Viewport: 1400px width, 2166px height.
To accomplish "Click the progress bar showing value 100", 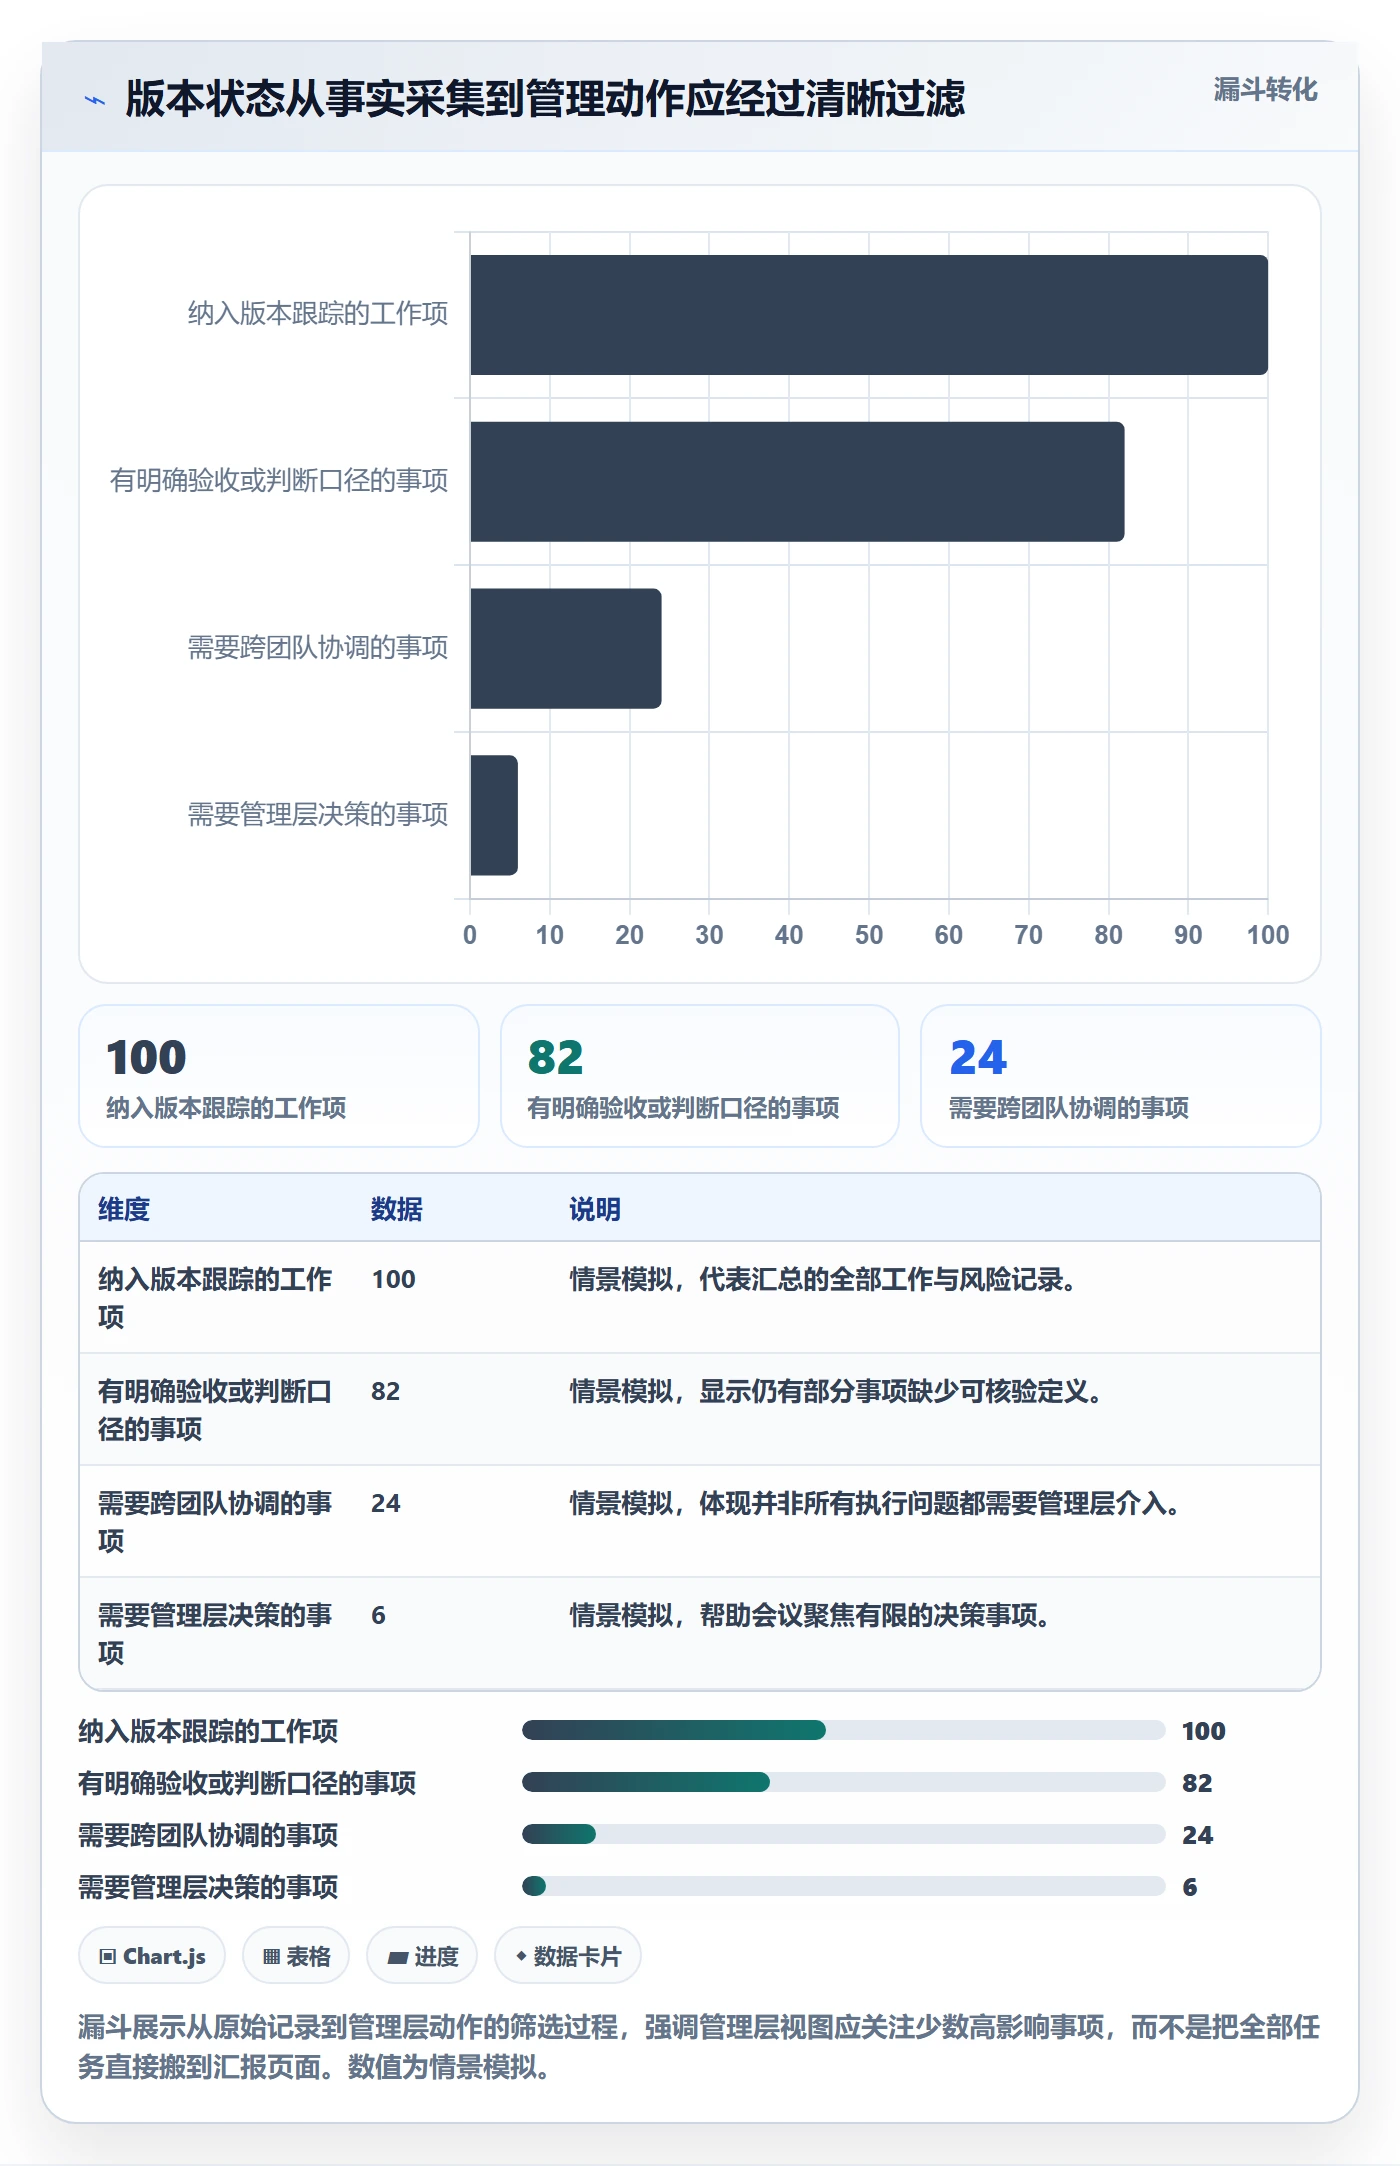I will pyautogui.click(x=844, y=1730).
